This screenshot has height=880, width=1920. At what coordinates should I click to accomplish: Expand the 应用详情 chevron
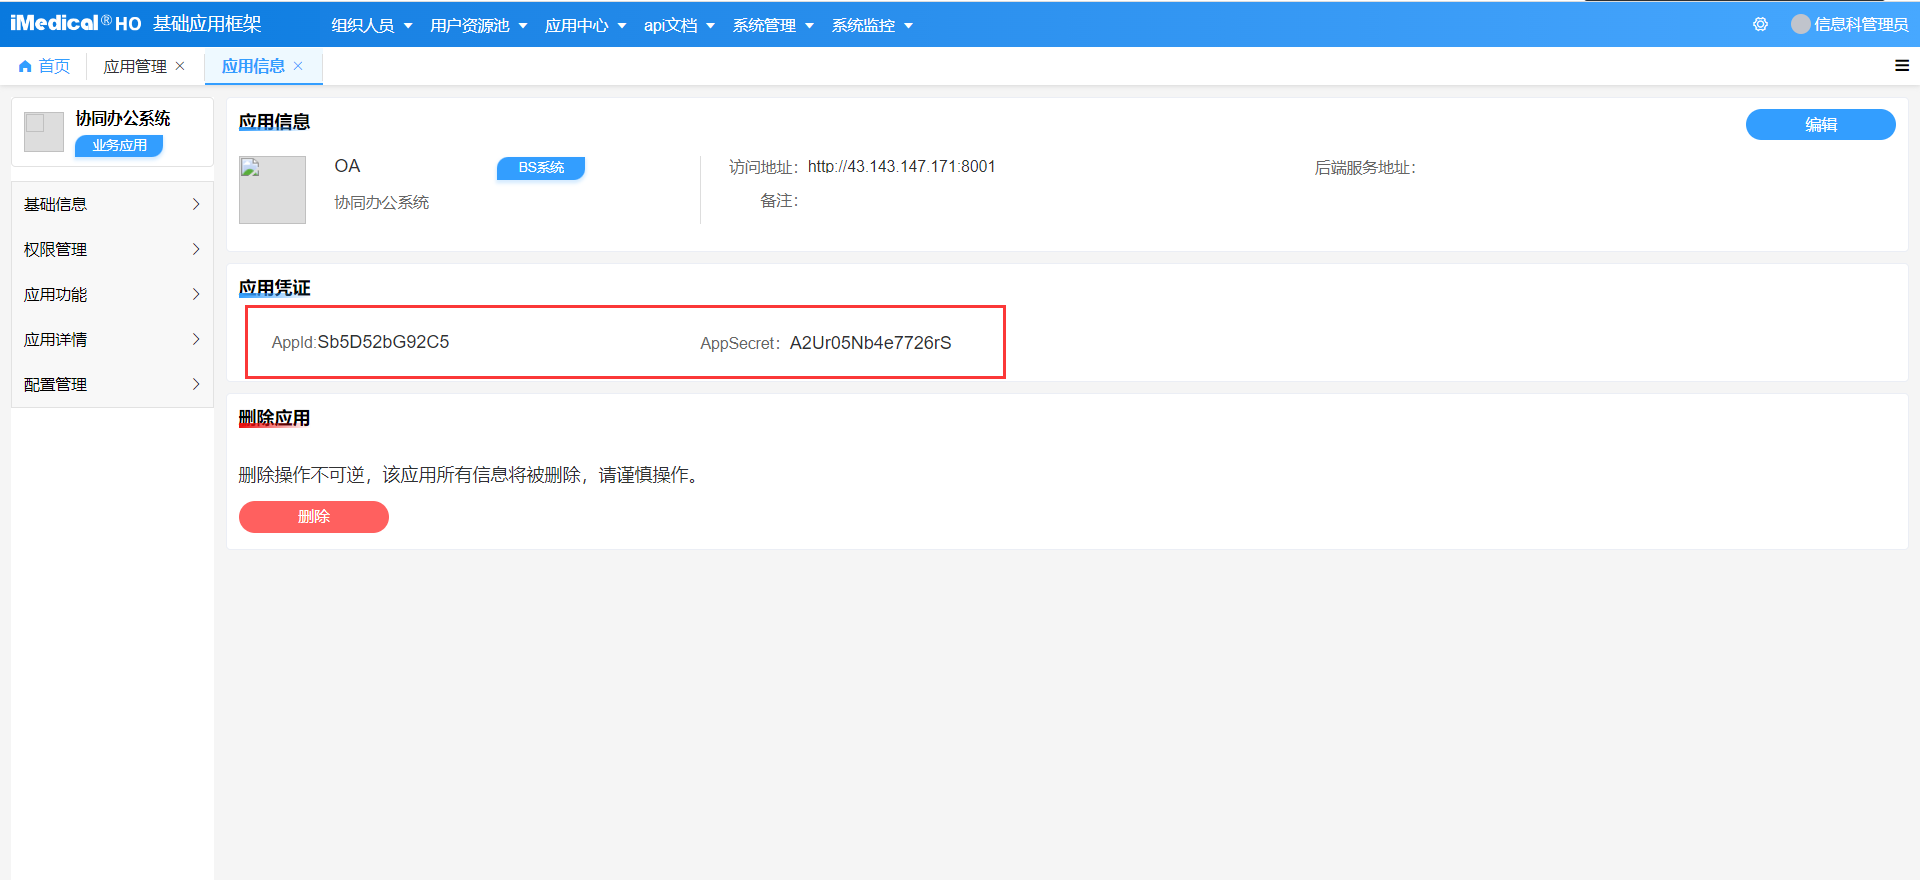[x=196, y=339]
